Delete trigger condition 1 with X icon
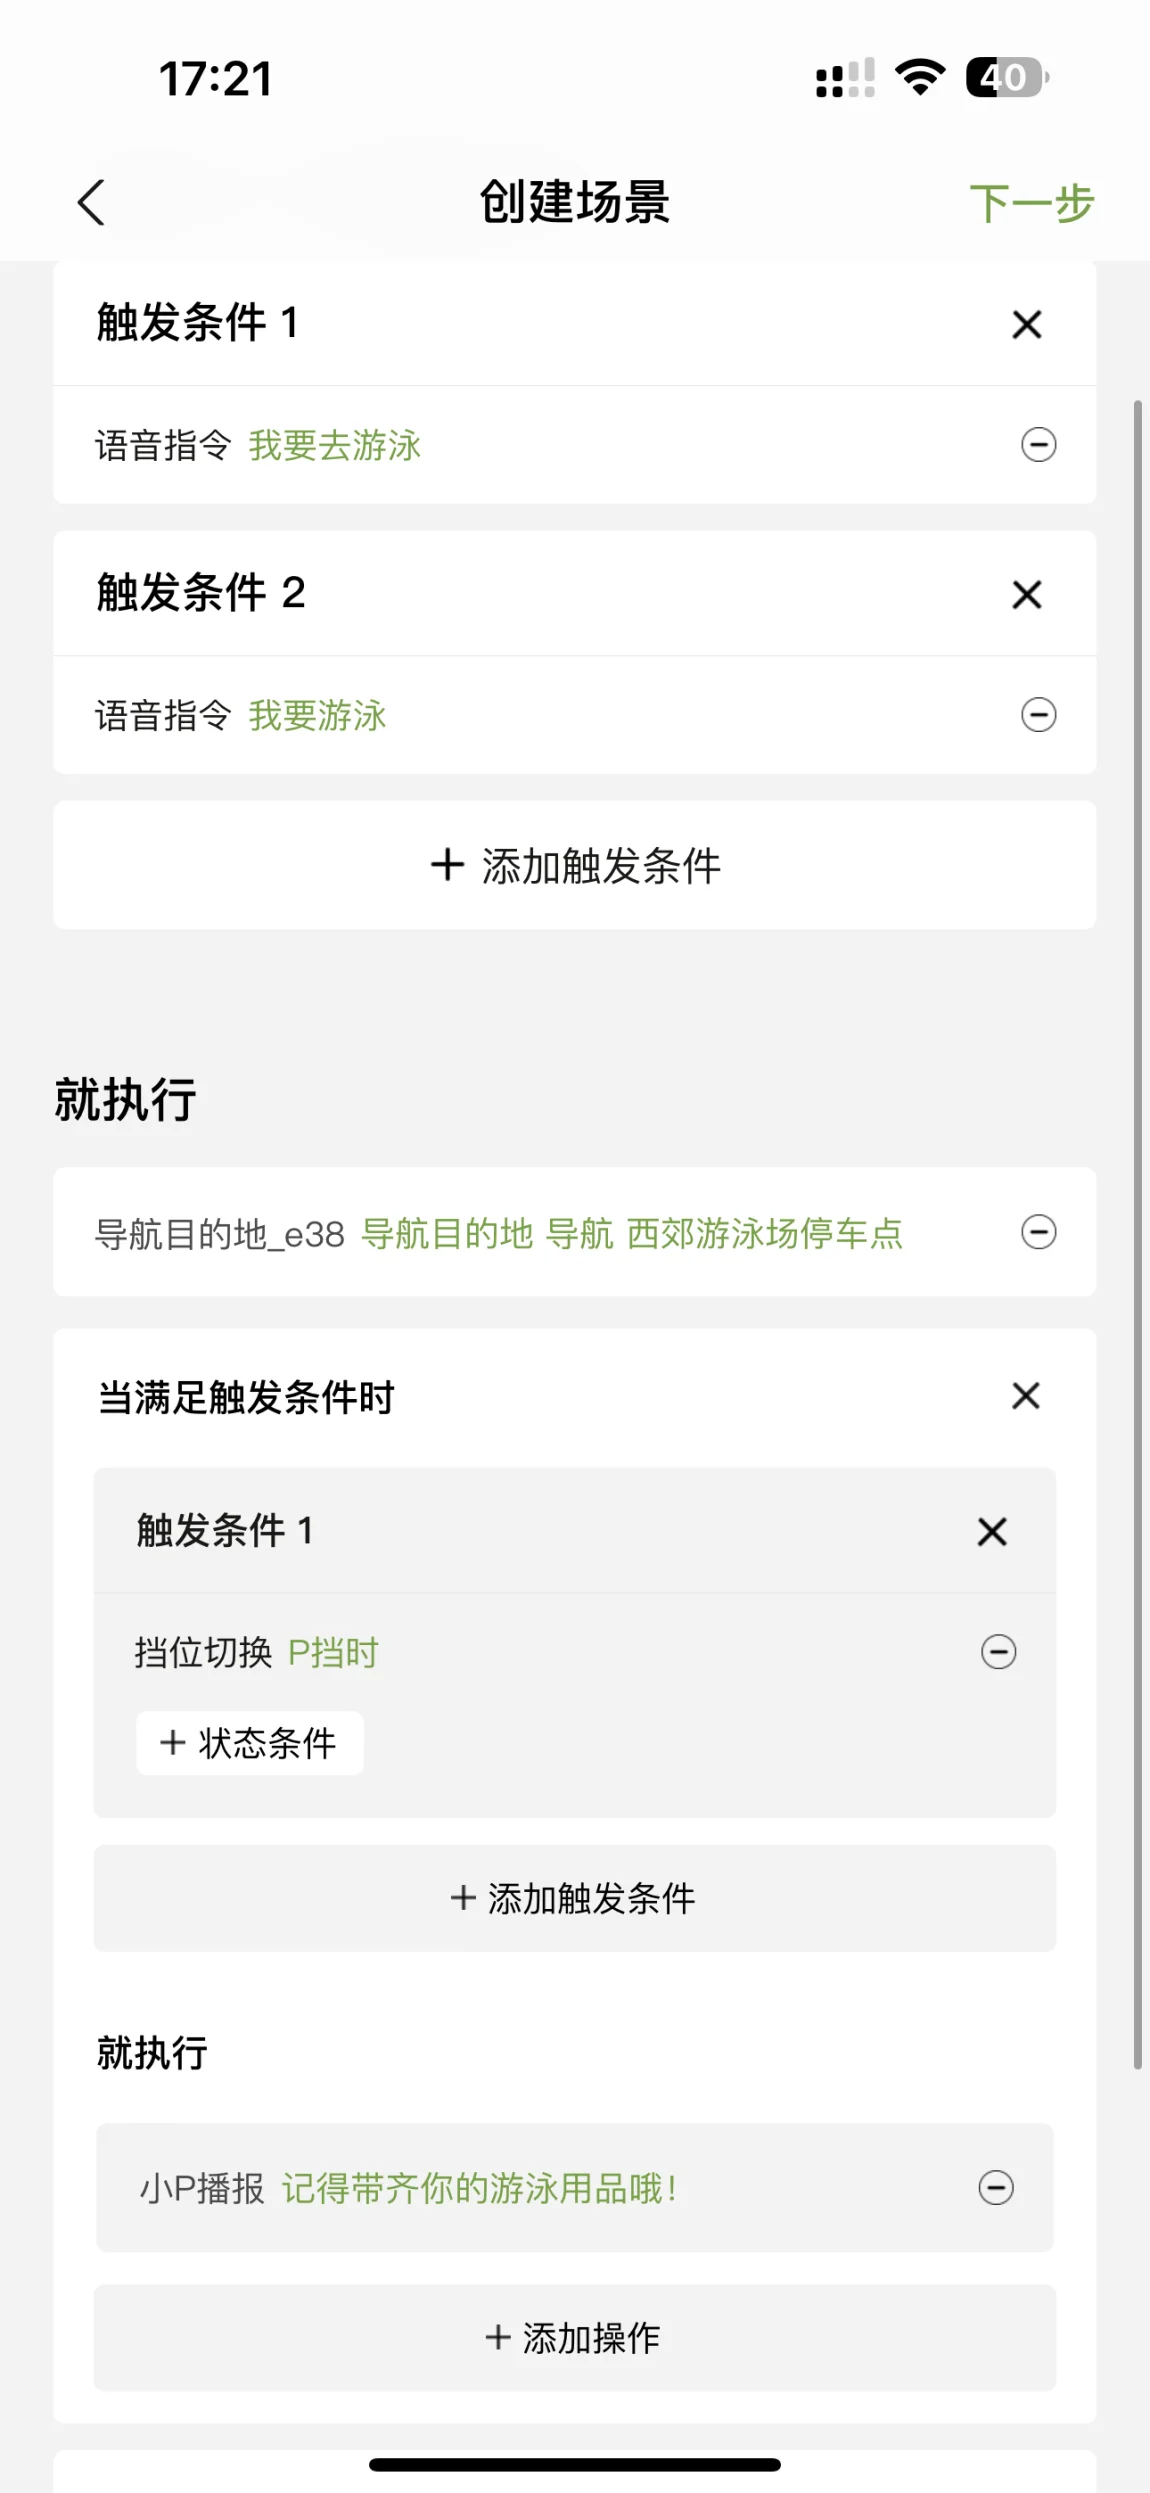 click(x=1026, y=324)
